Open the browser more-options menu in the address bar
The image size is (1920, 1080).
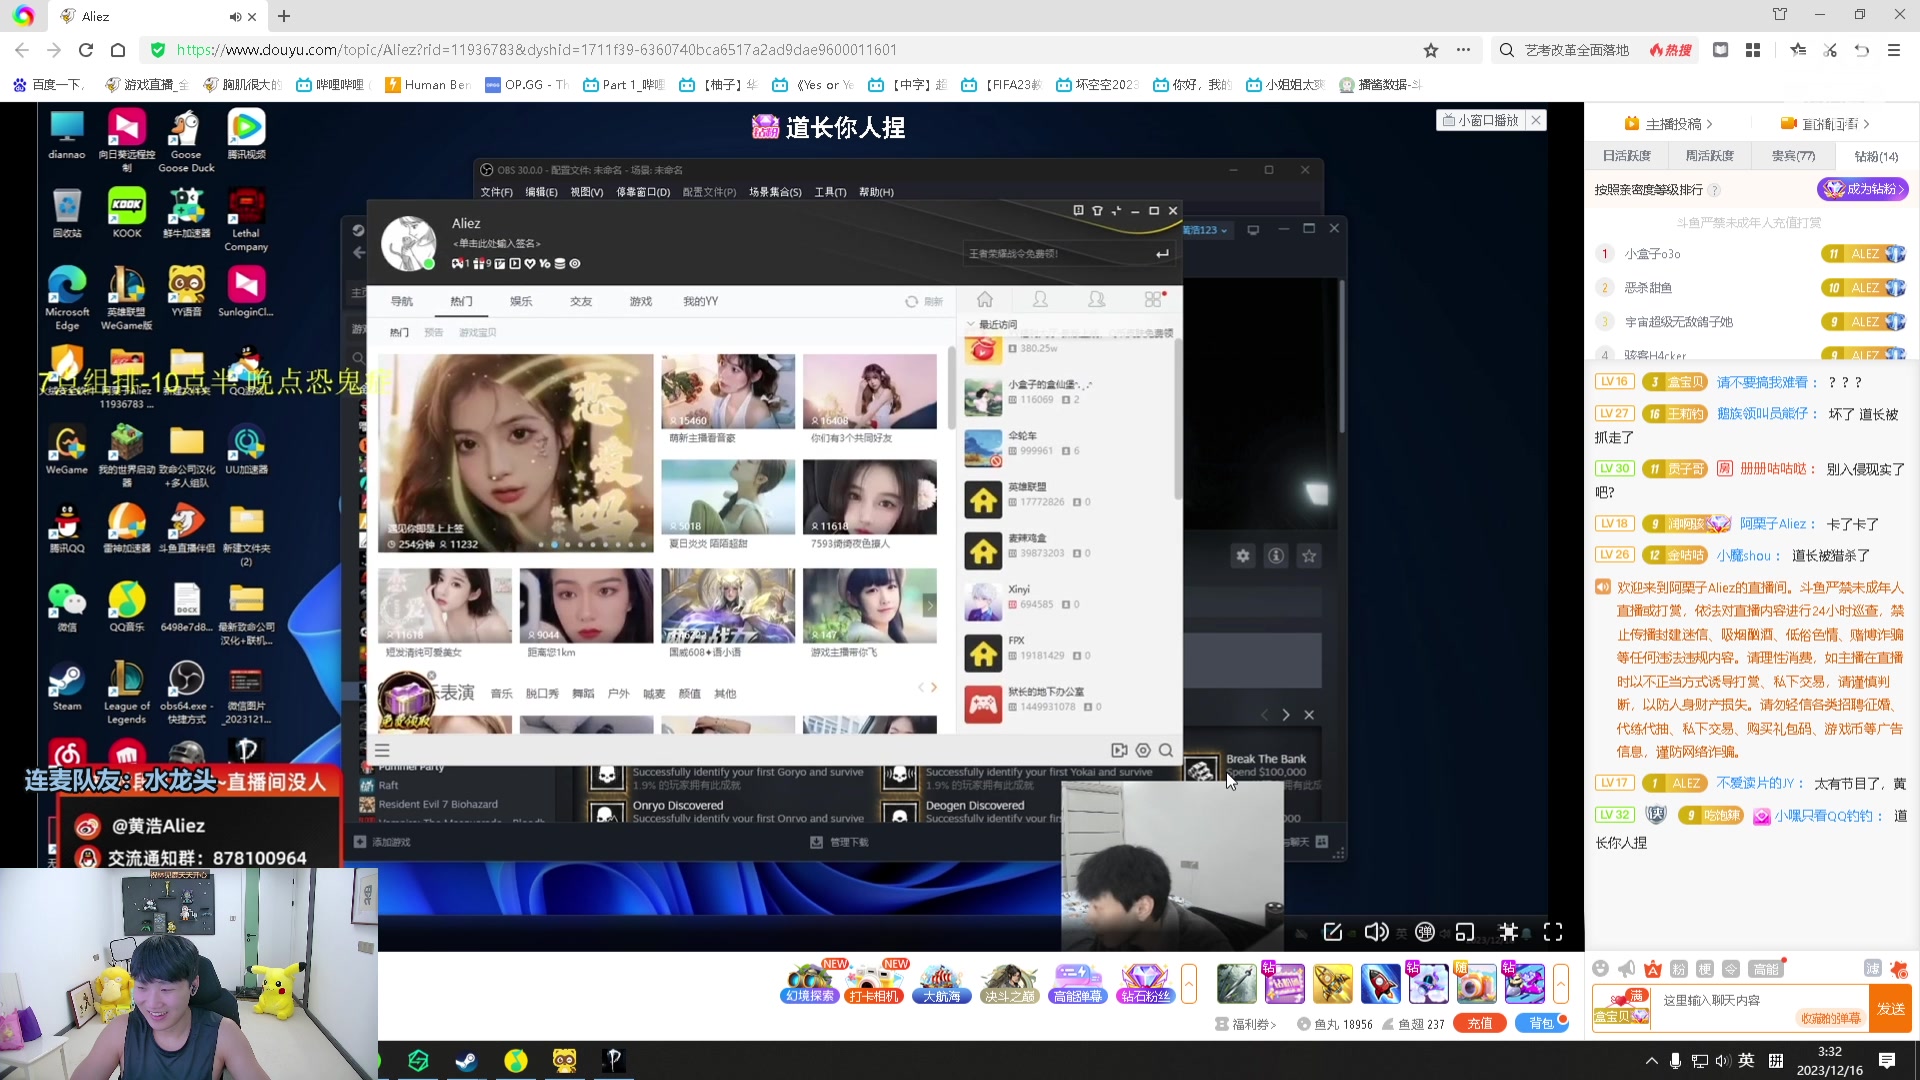1463,50
